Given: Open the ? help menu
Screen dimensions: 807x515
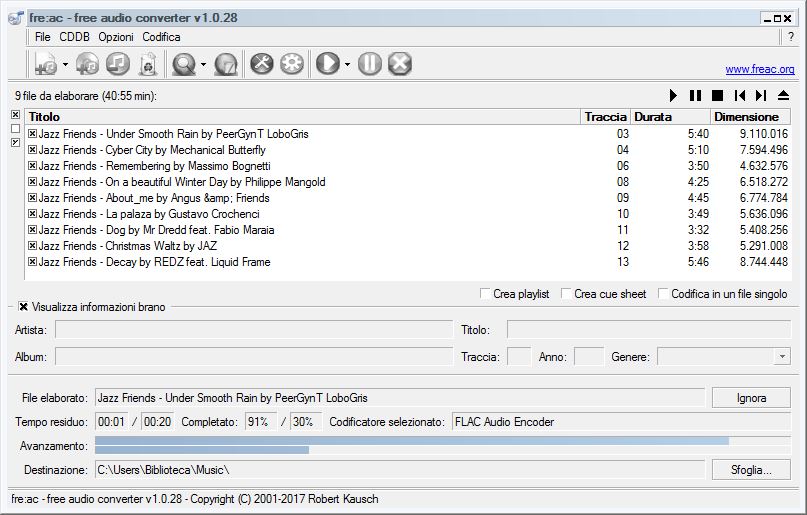Looking at the screenshot, I should pyautogui.click(x=791, y=37).
